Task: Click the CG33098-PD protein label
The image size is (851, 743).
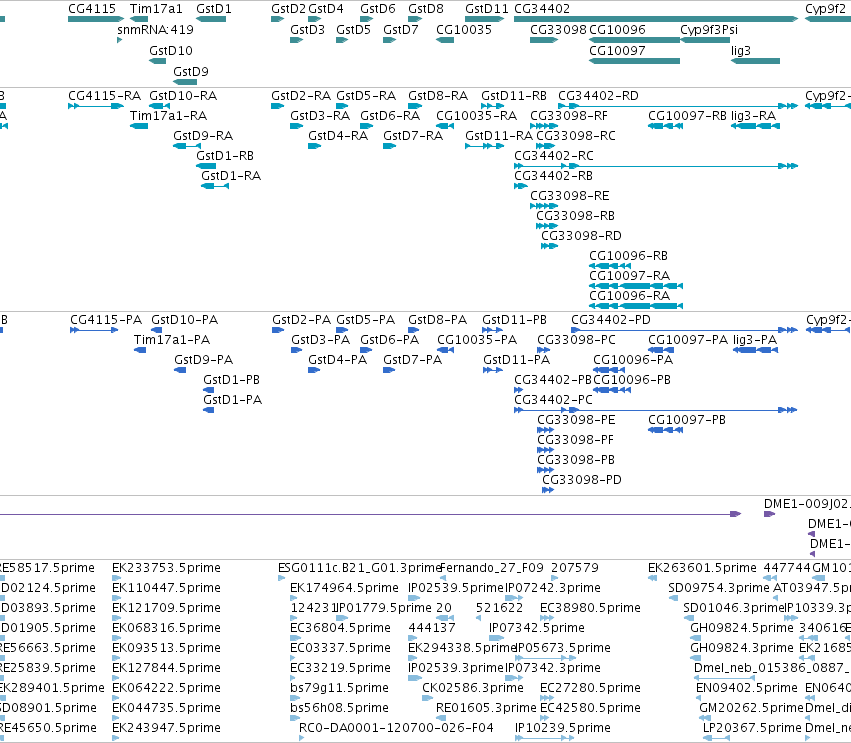Action: click(x=582, y=480)
